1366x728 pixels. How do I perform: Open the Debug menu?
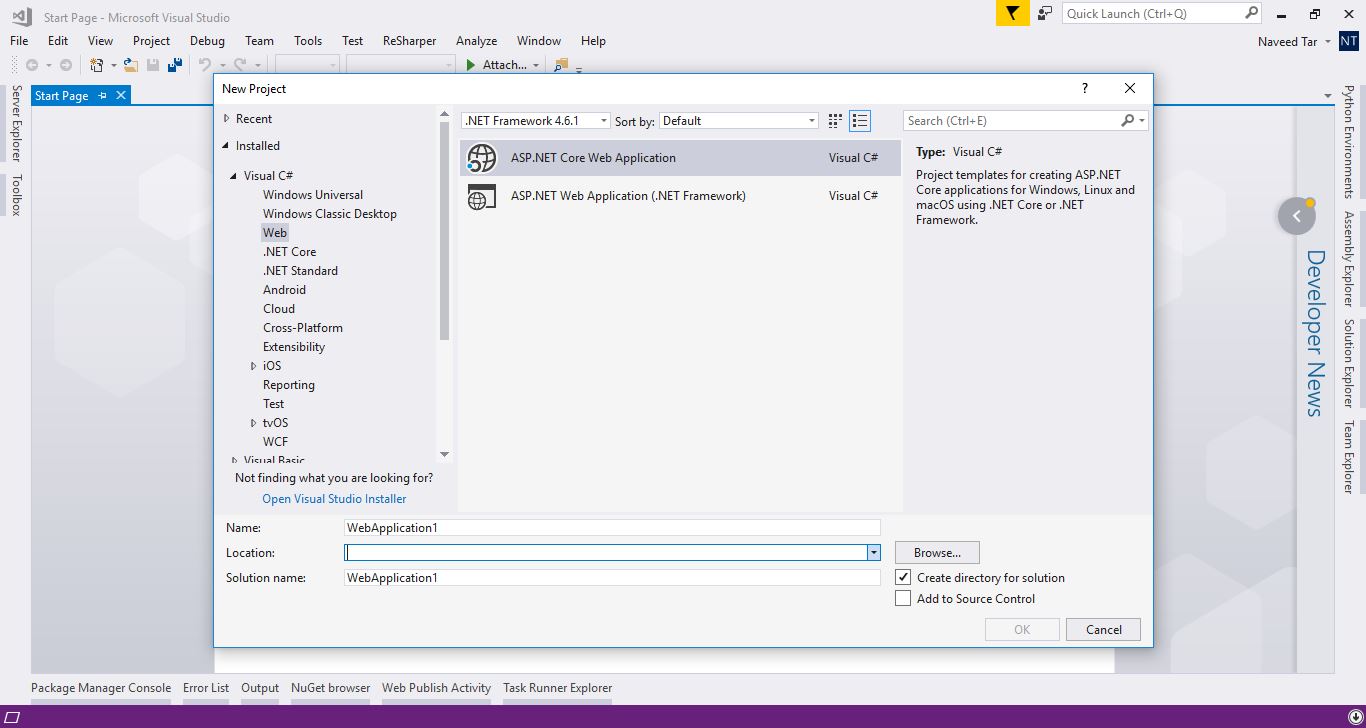207,41
